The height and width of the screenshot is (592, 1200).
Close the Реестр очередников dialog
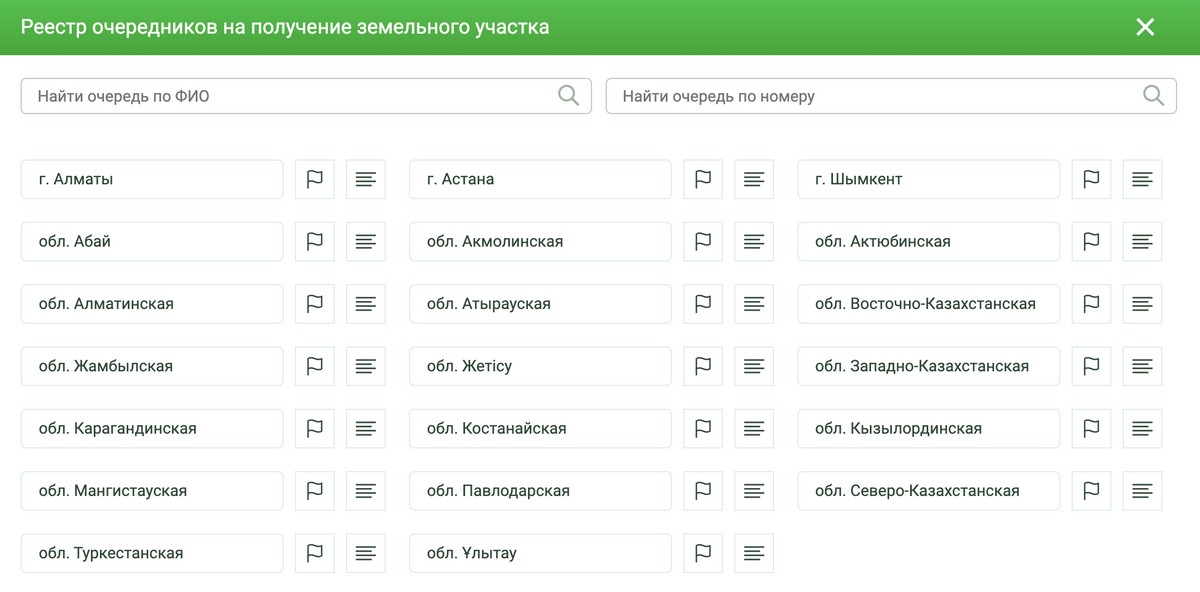pos(1146,27)
